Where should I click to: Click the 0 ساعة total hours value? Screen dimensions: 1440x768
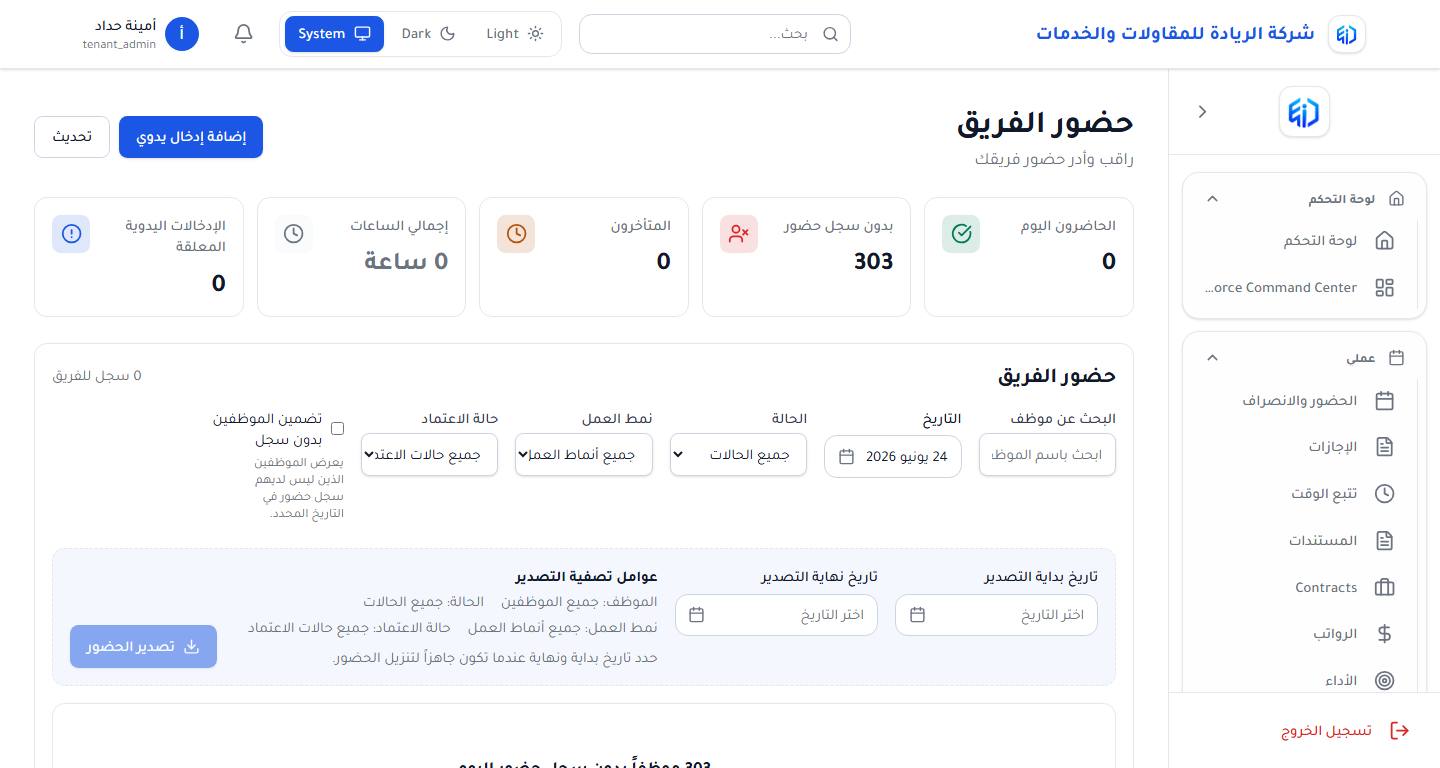pos(406,262)
